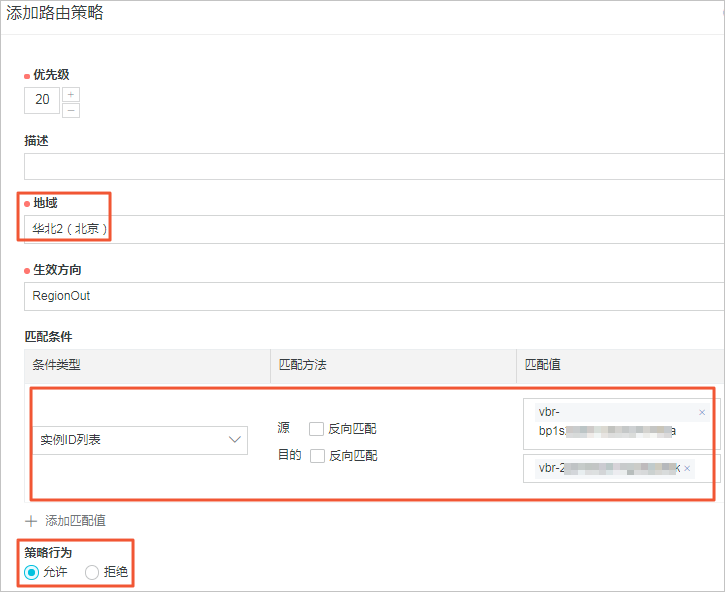725x592 pixels.
Task: Check 反向匹配 for the 源 row
Action: (316, 429)
